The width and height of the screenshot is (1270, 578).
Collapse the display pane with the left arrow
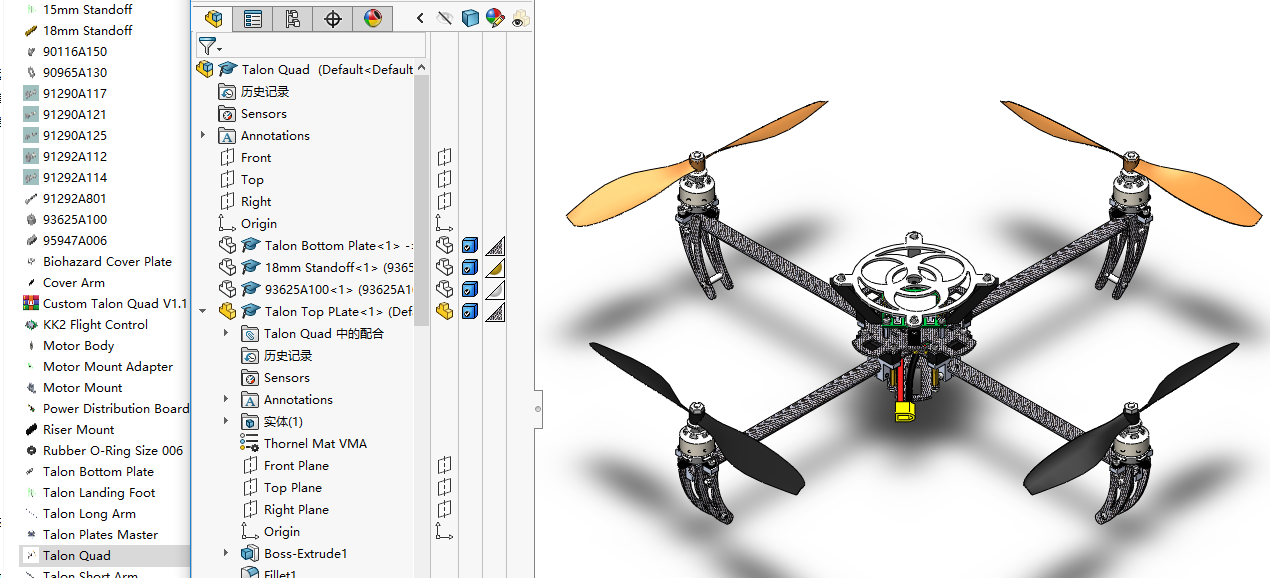coord(420,18)
